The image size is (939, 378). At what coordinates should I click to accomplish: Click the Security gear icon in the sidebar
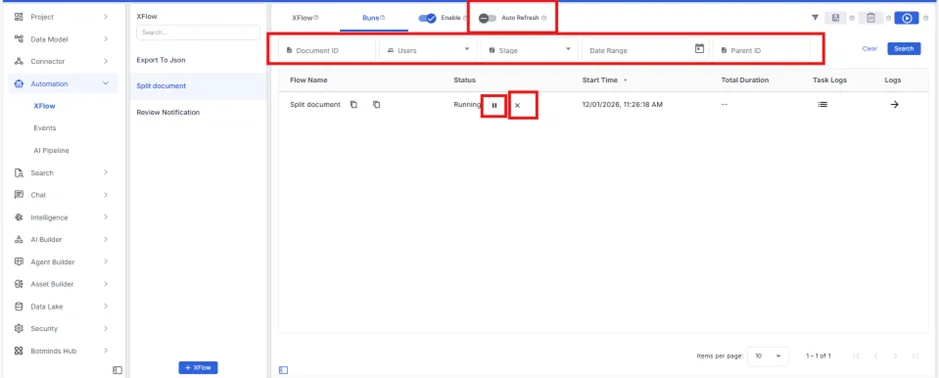(x=19, y=328)
